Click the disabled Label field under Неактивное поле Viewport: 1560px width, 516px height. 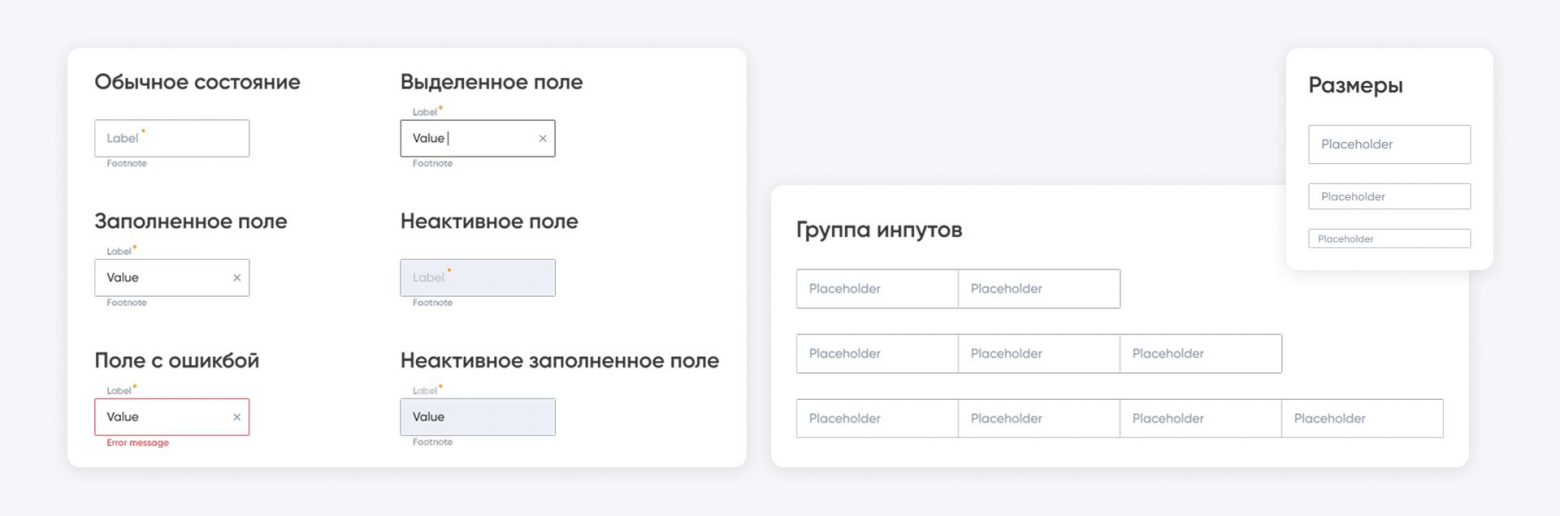pos(478,278)
